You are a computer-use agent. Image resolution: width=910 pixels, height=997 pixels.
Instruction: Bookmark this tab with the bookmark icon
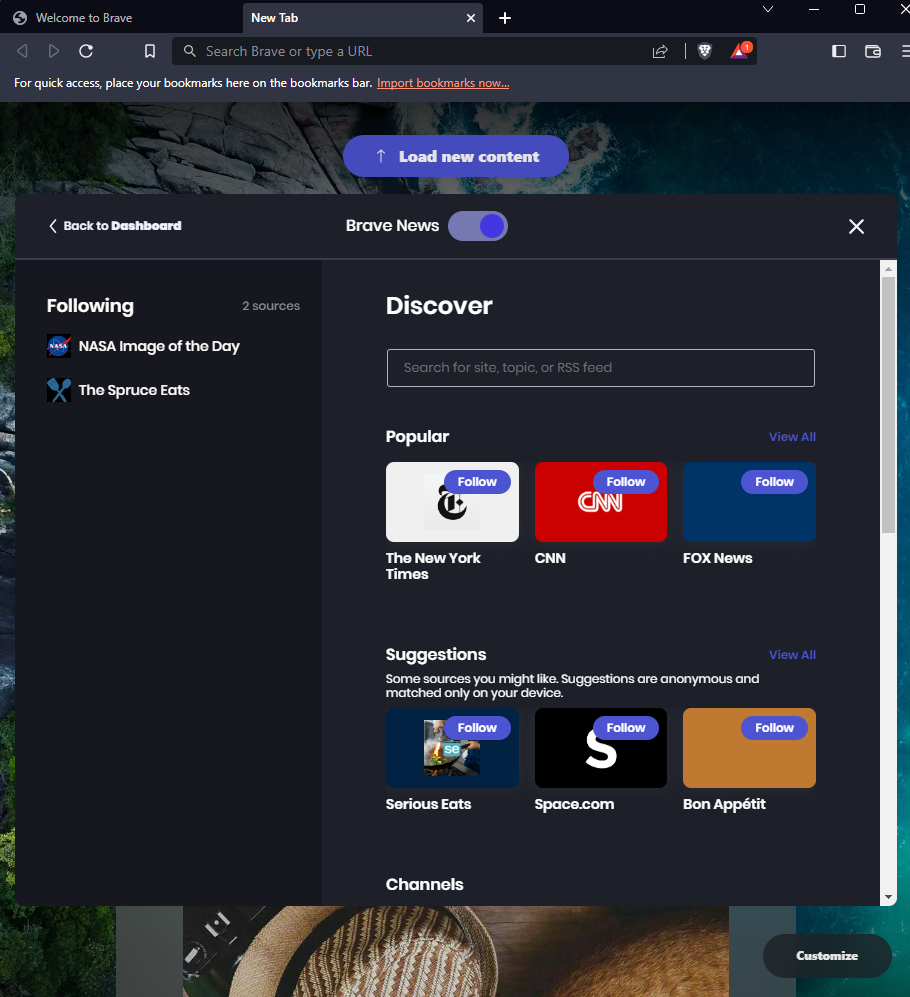click(x=149, y=51)
